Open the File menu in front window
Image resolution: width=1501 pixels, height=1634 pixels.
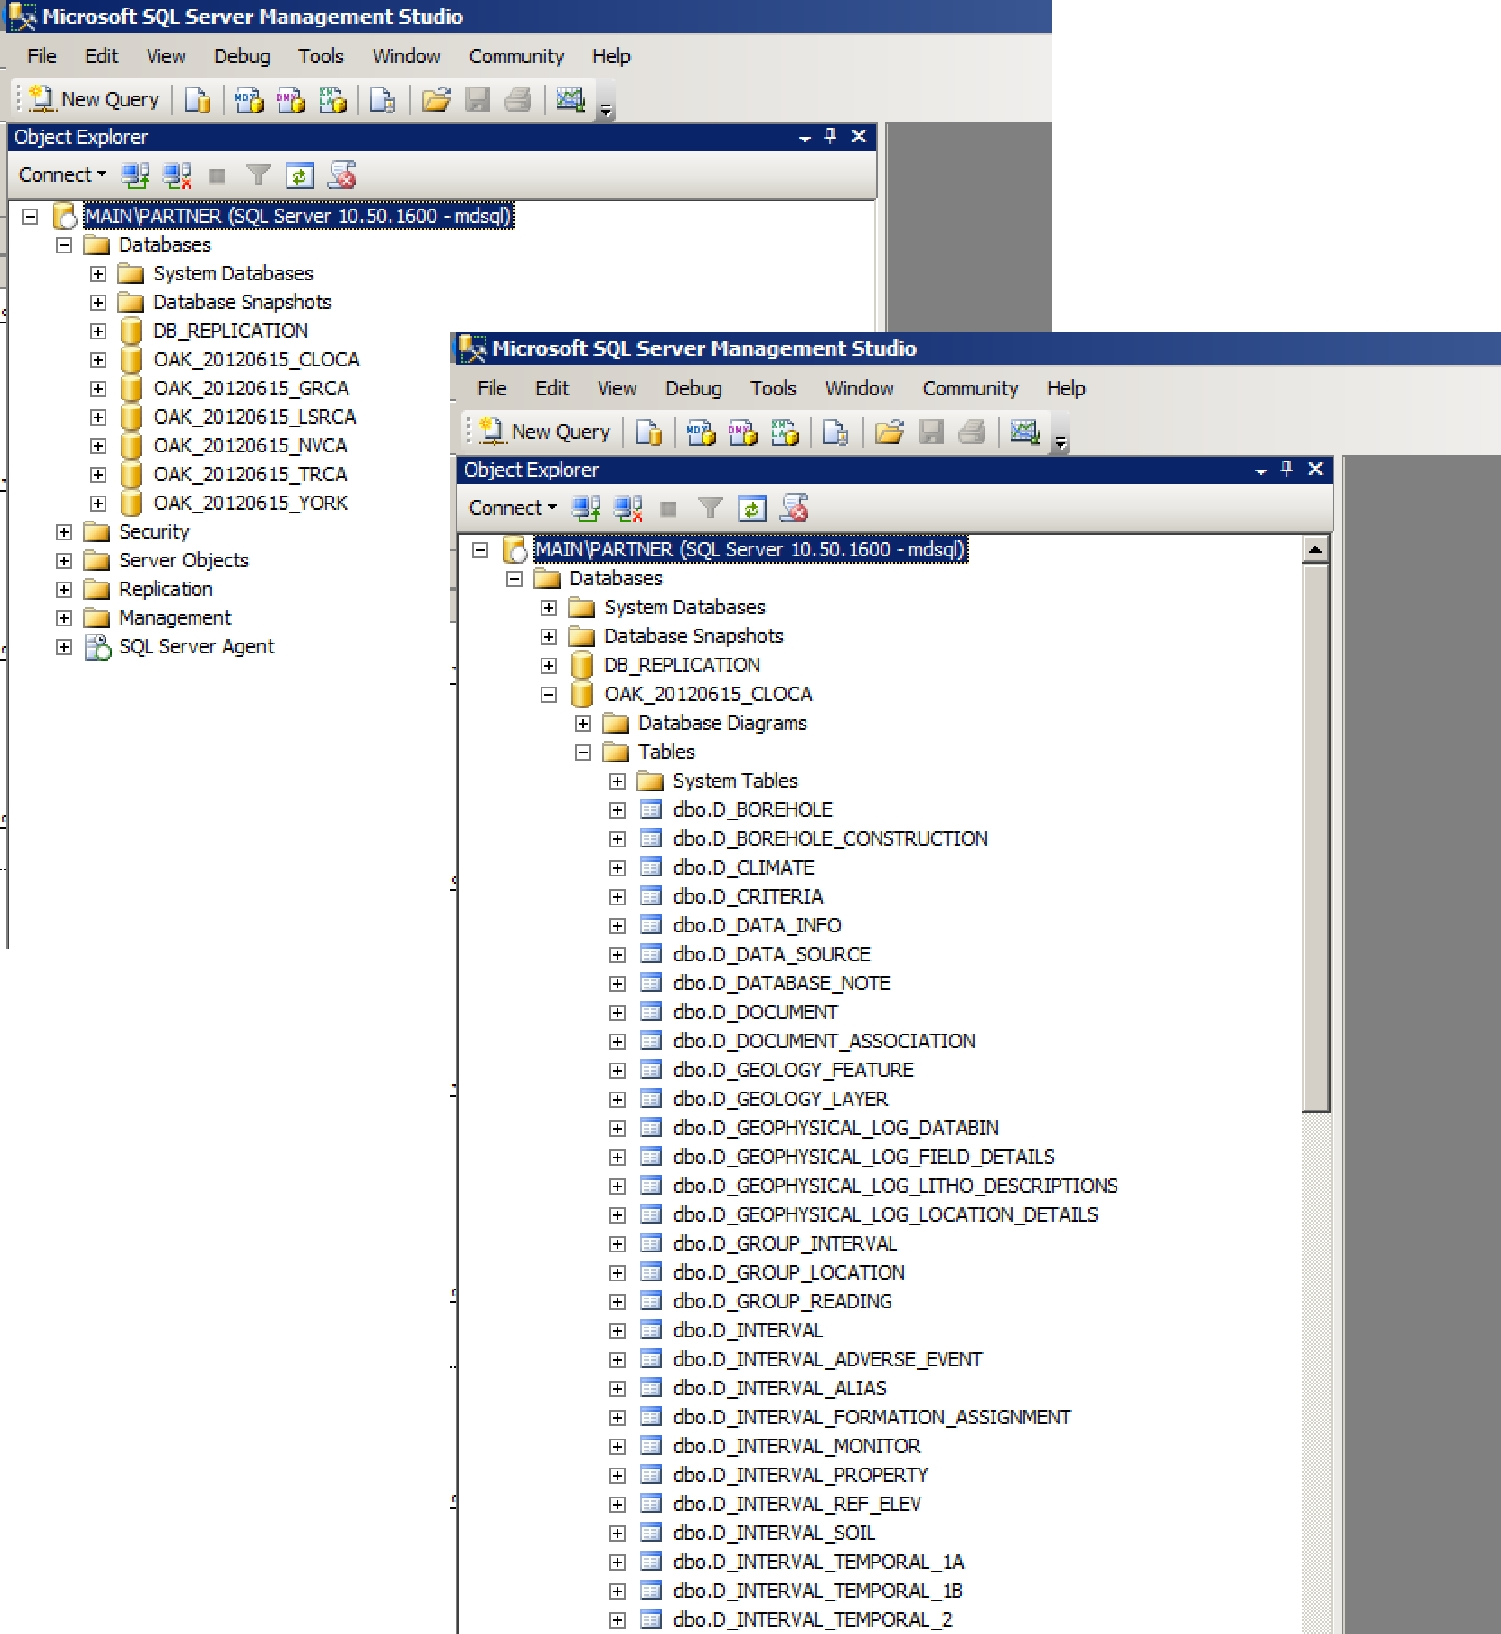coord(492,388)
